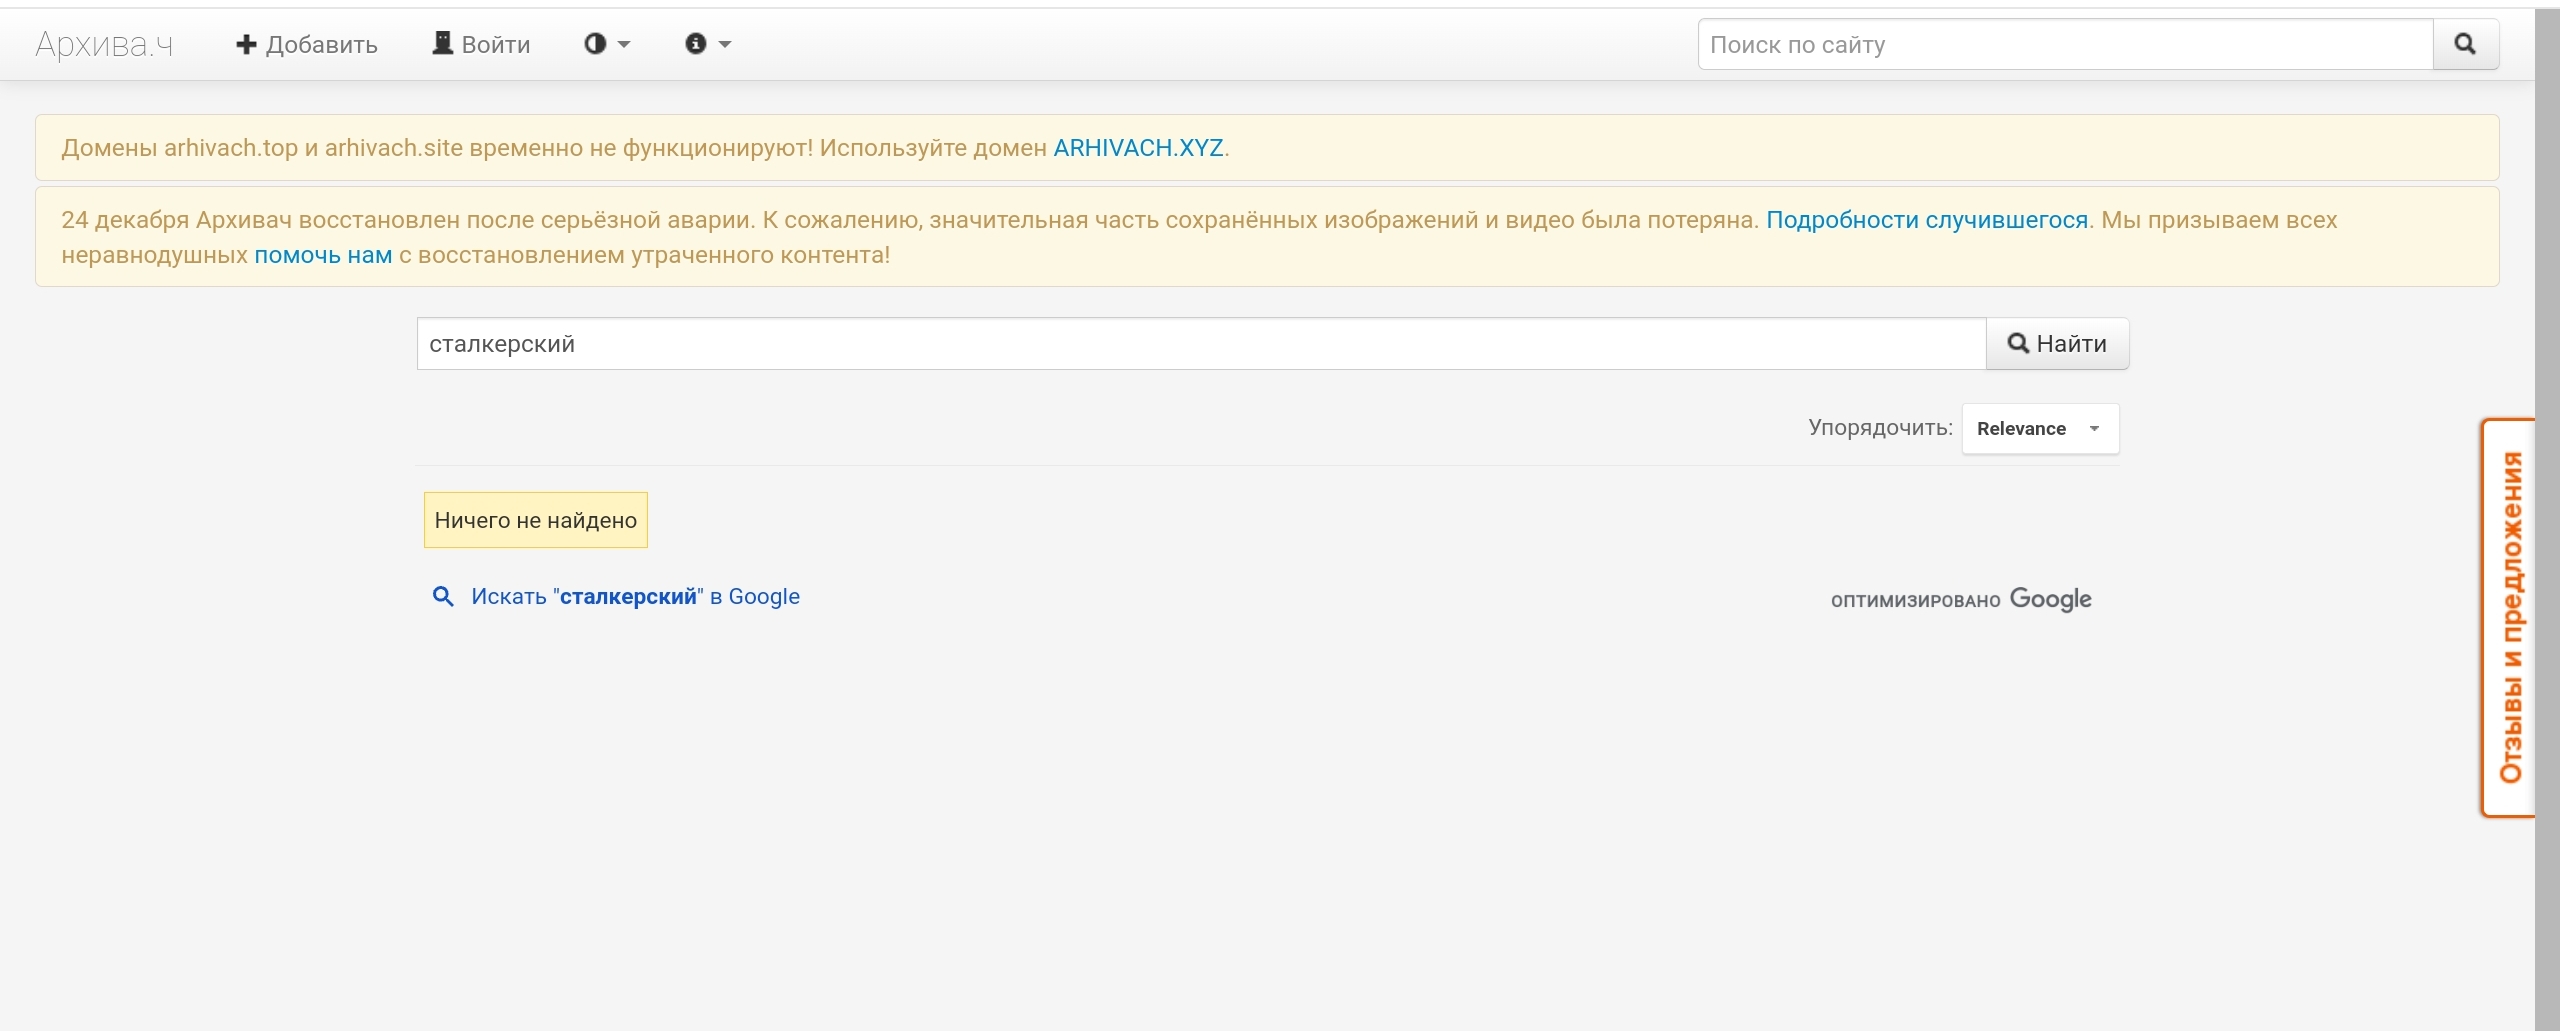The width and height of the screenshot is (2560, 1031).
Task: Search сталкерский in Google link
Action: pyautogui.click(x=635, y=597)
